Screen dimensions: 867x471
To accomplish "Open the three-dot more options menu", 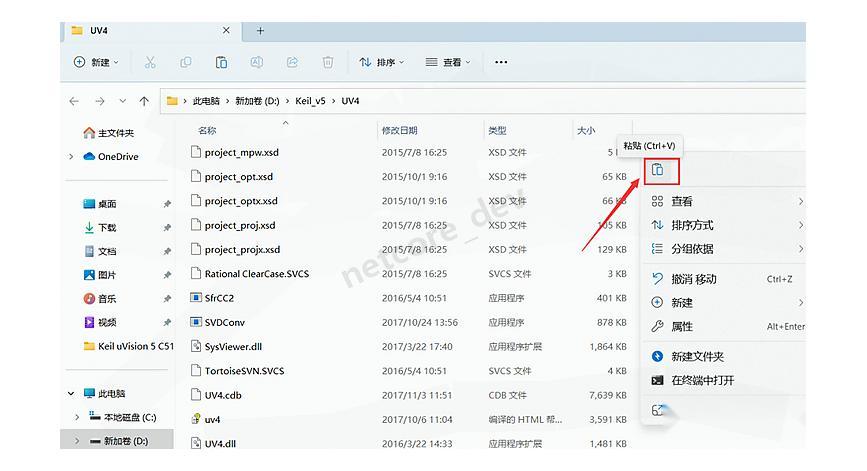I will 501,62.
